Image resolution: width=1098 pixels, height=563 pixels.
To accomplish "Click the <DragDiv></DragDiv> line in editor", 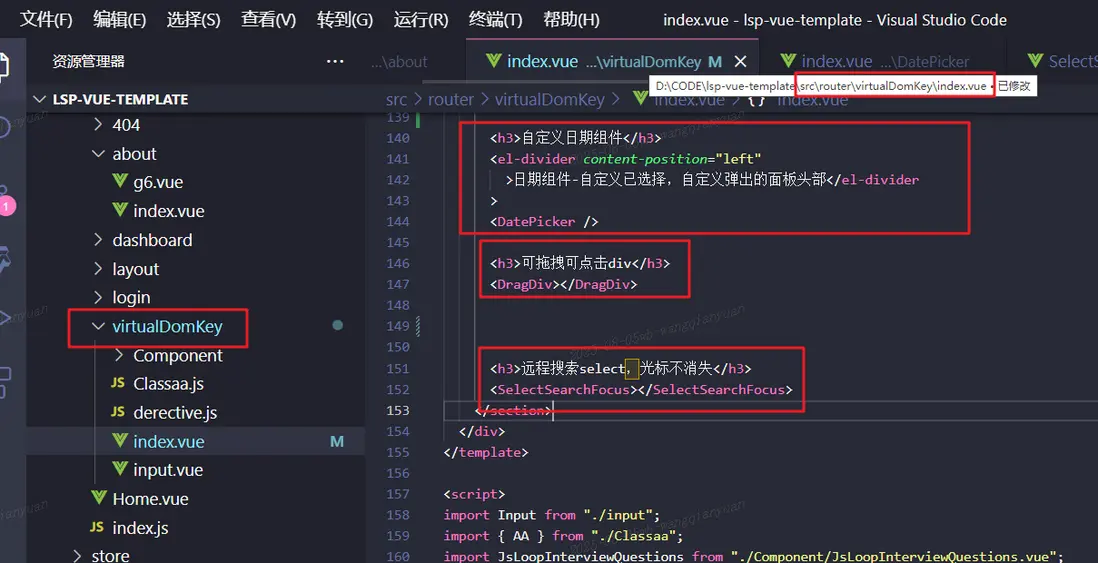I will pos(564,284).
